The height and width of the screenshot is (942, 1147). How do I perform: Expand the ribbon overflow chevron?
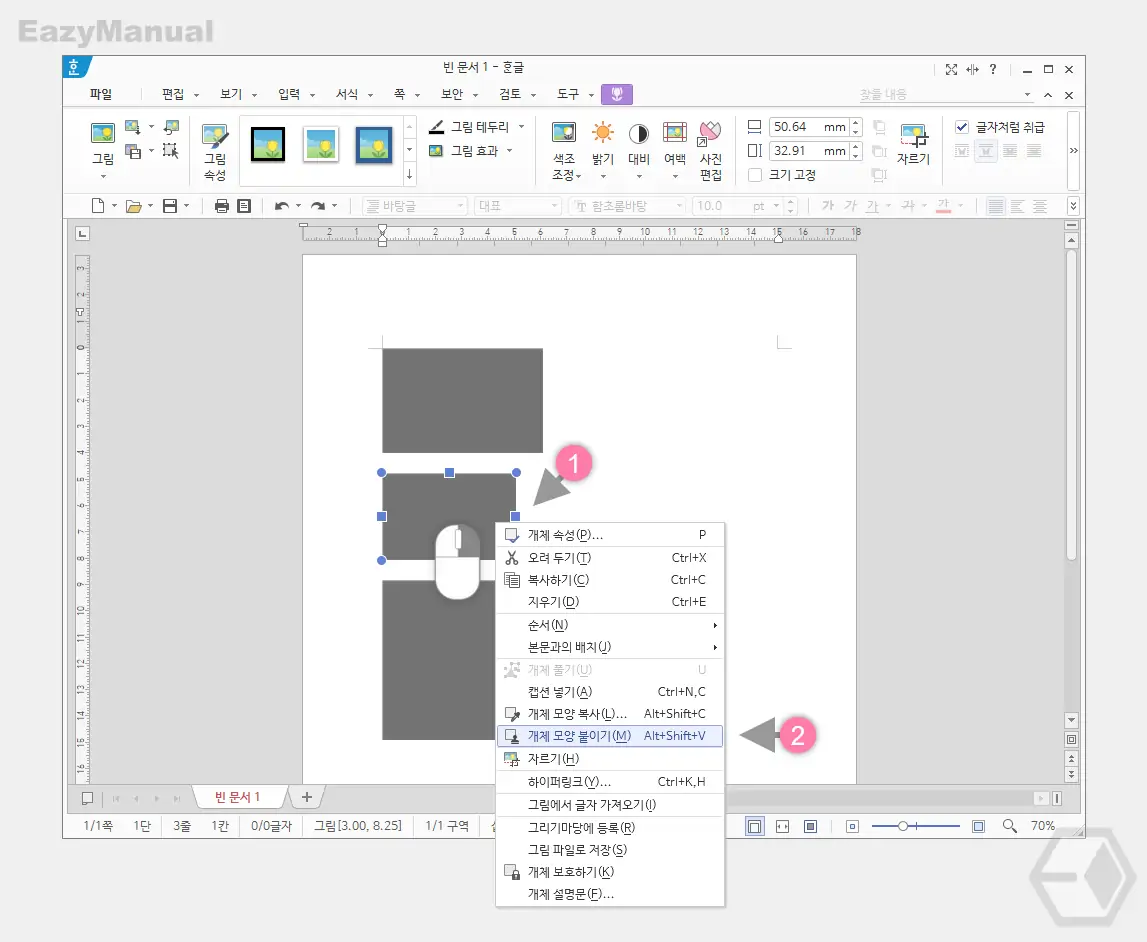point(1074,150)
